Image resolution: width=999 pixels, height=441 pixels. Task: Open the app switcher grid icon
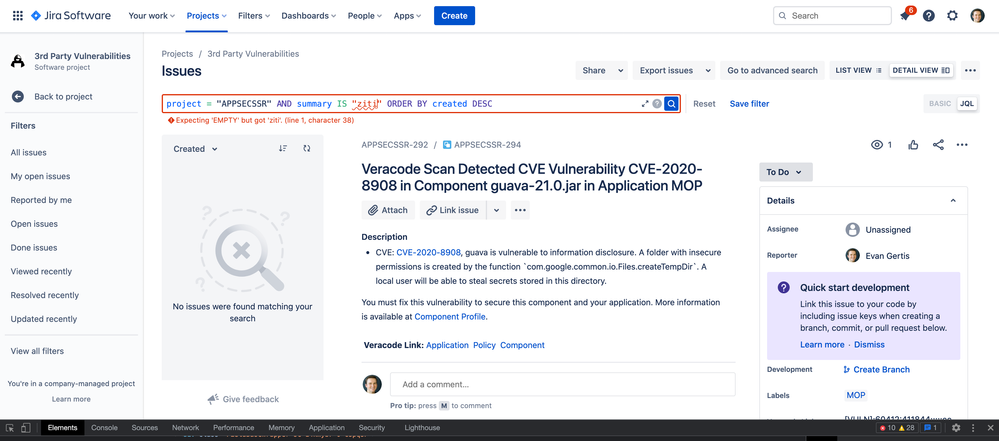[18, 15]
